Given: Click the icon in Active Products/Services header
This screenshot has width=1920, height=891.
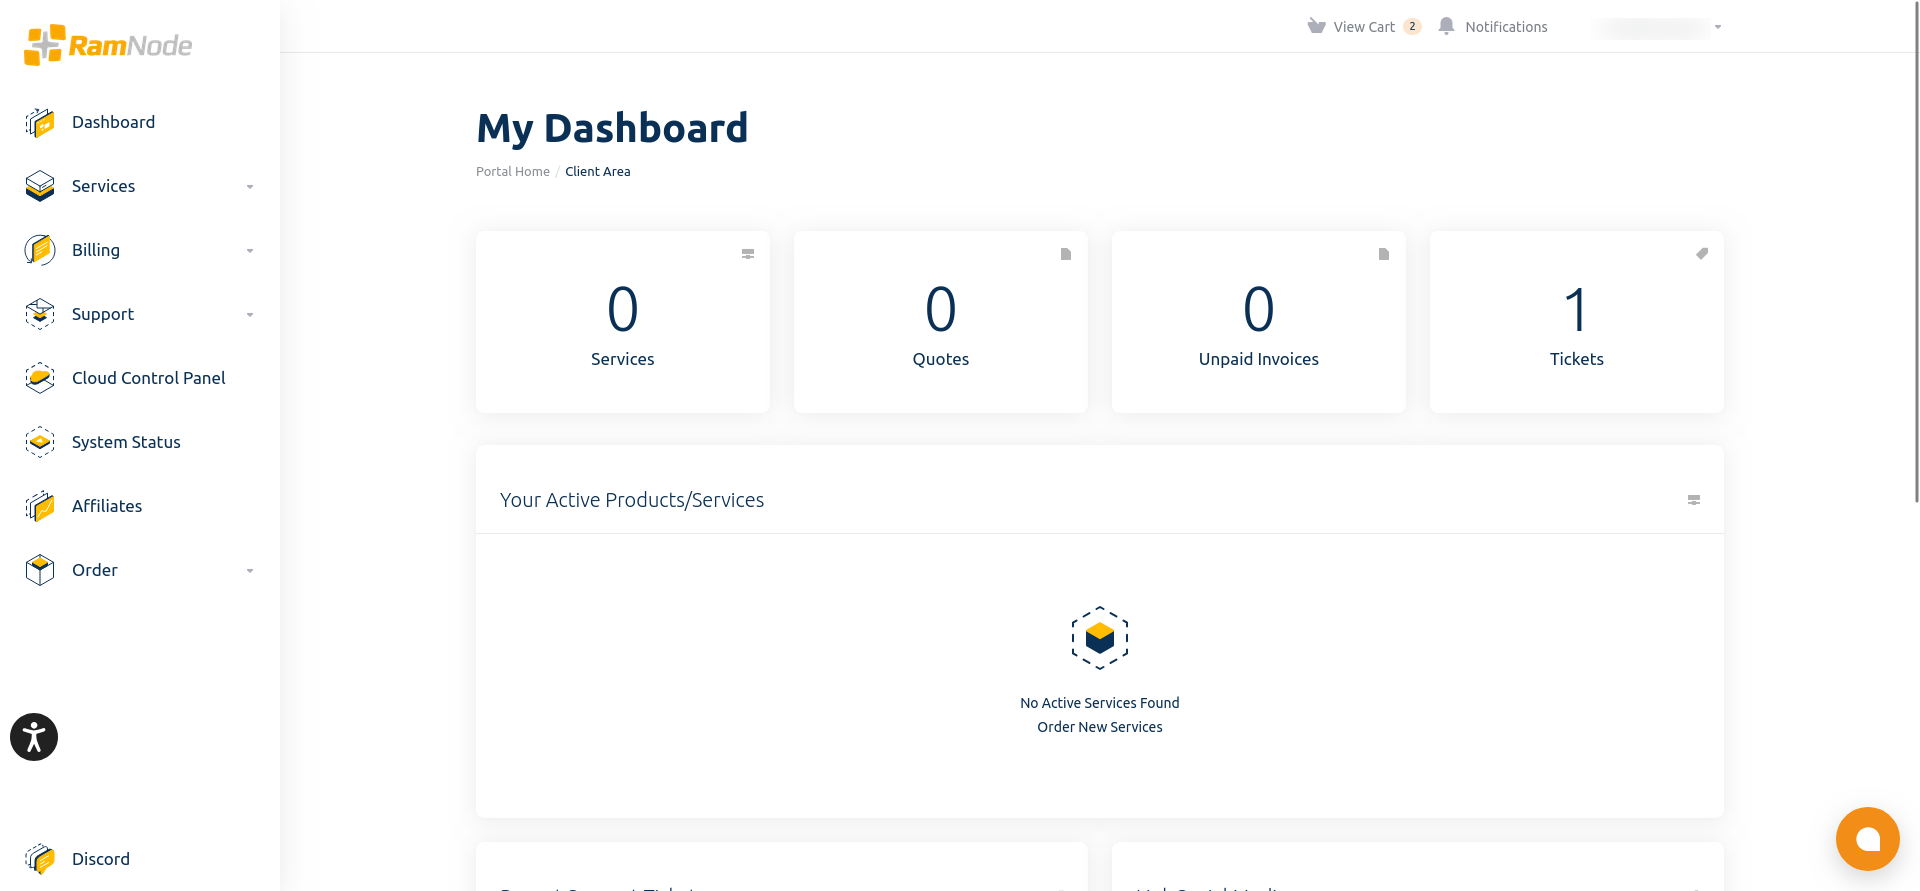Looking at the screenshot, I should 1694,500.
